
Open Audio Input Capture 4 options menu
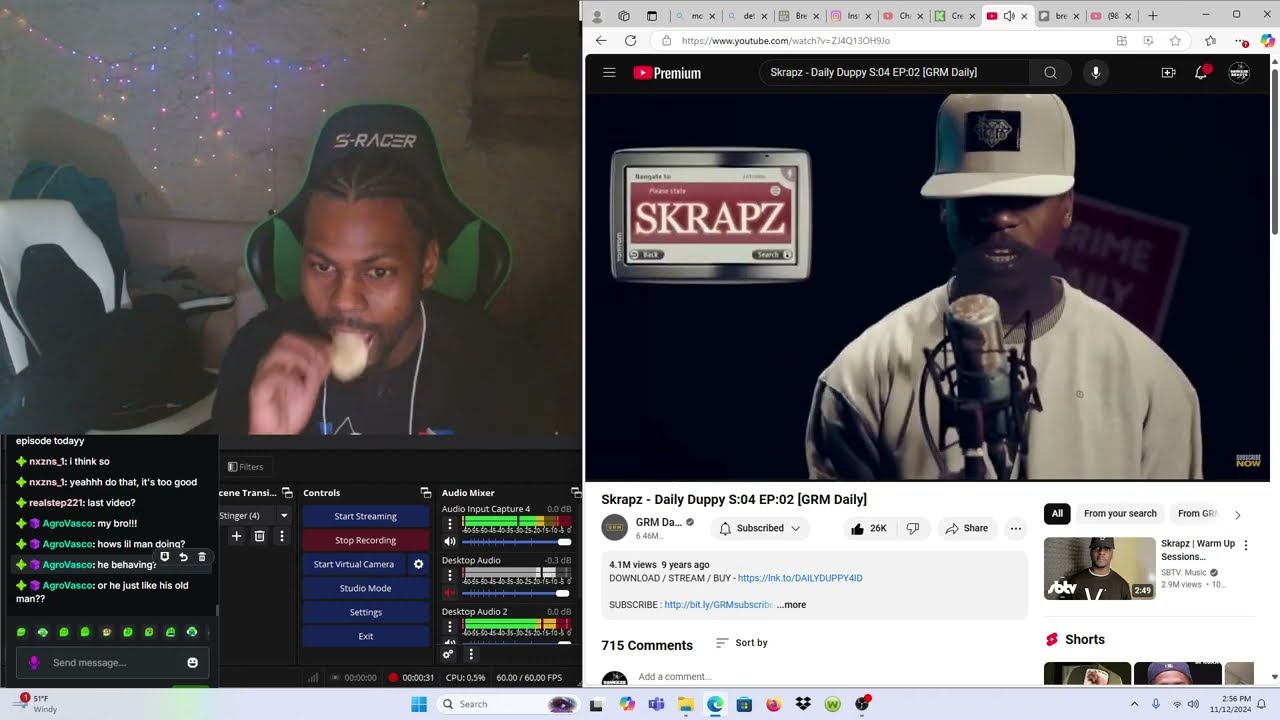[x=450, y=523]
